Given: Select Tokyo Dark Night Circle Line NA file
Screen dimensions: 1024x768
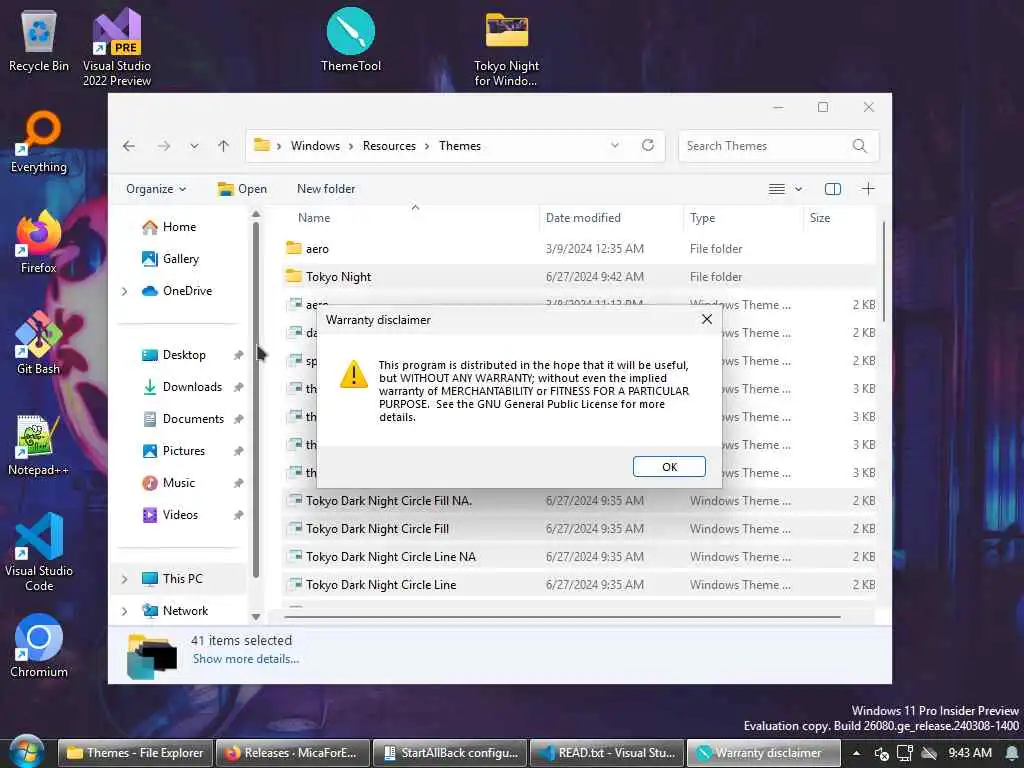Looking at the screenshot, I should point(579,557).
